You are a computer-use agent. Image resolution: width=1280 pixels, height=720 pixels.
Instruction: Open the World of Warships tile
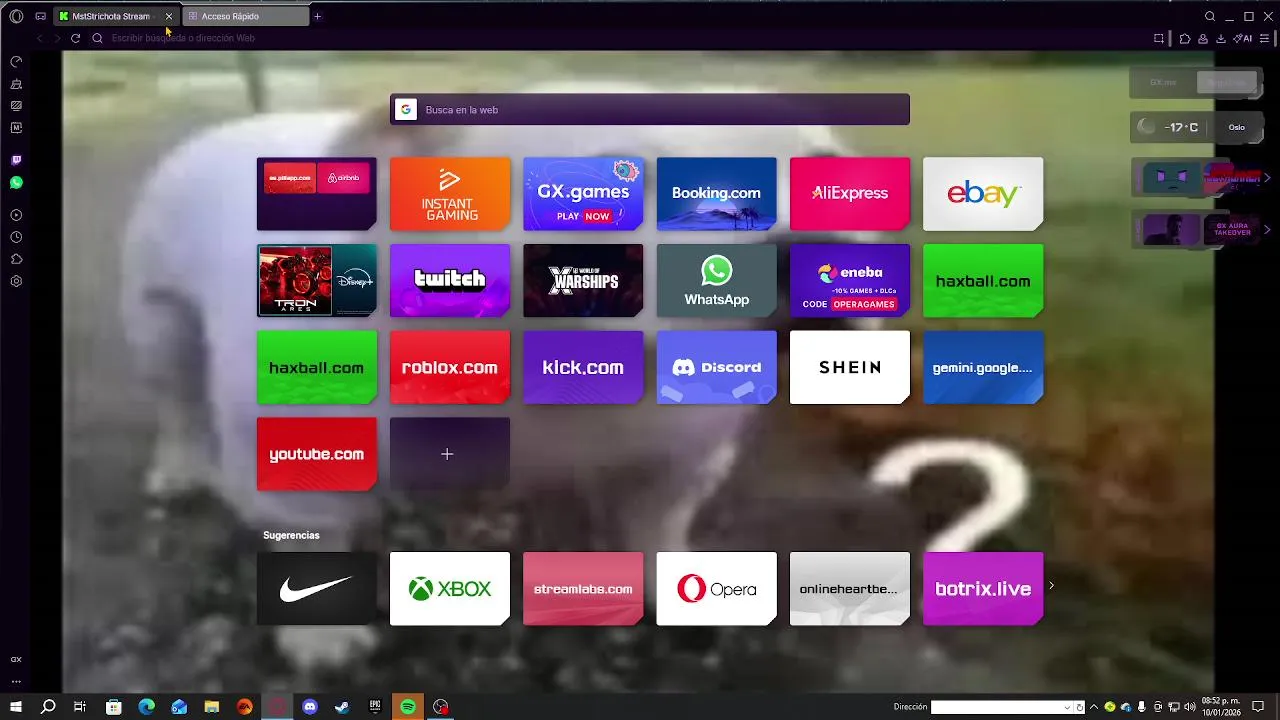click(x=583, y=281)
